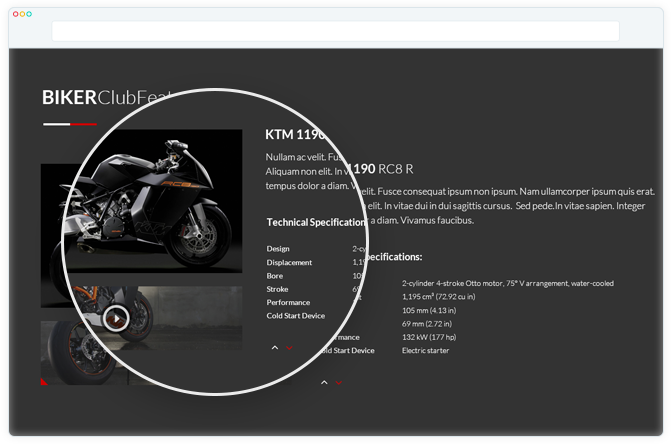This screenshot has width=671, height=445.
Task: Click the magnified red down chevron arrow
Action: click(289, 348)
